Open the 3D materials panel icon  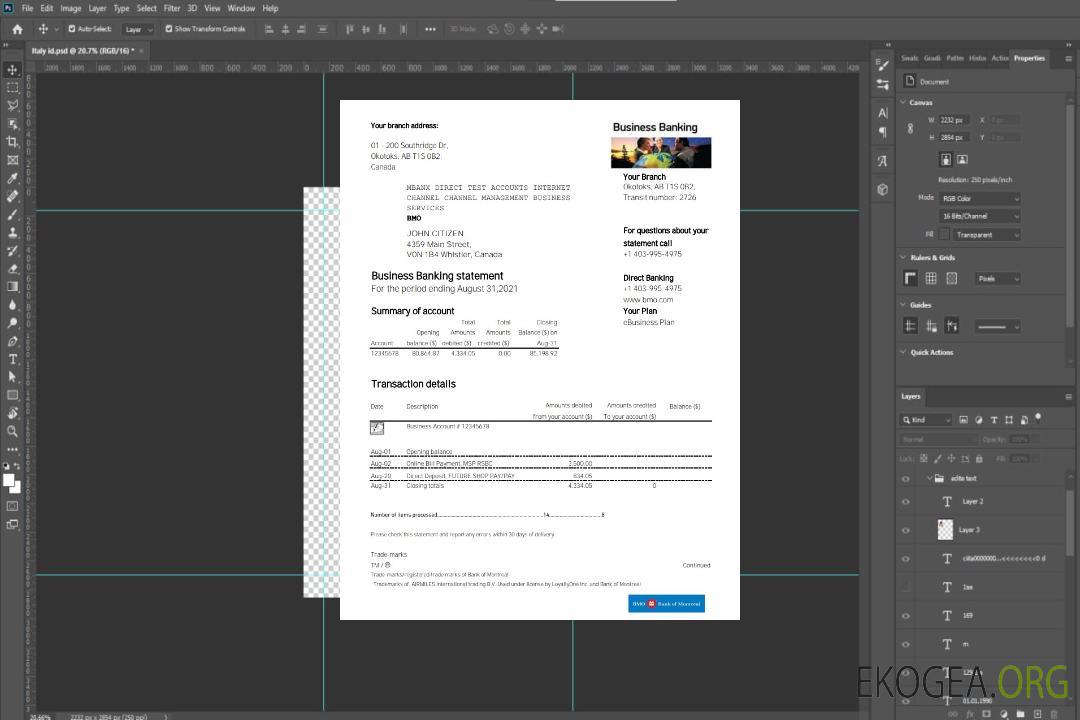882,189
